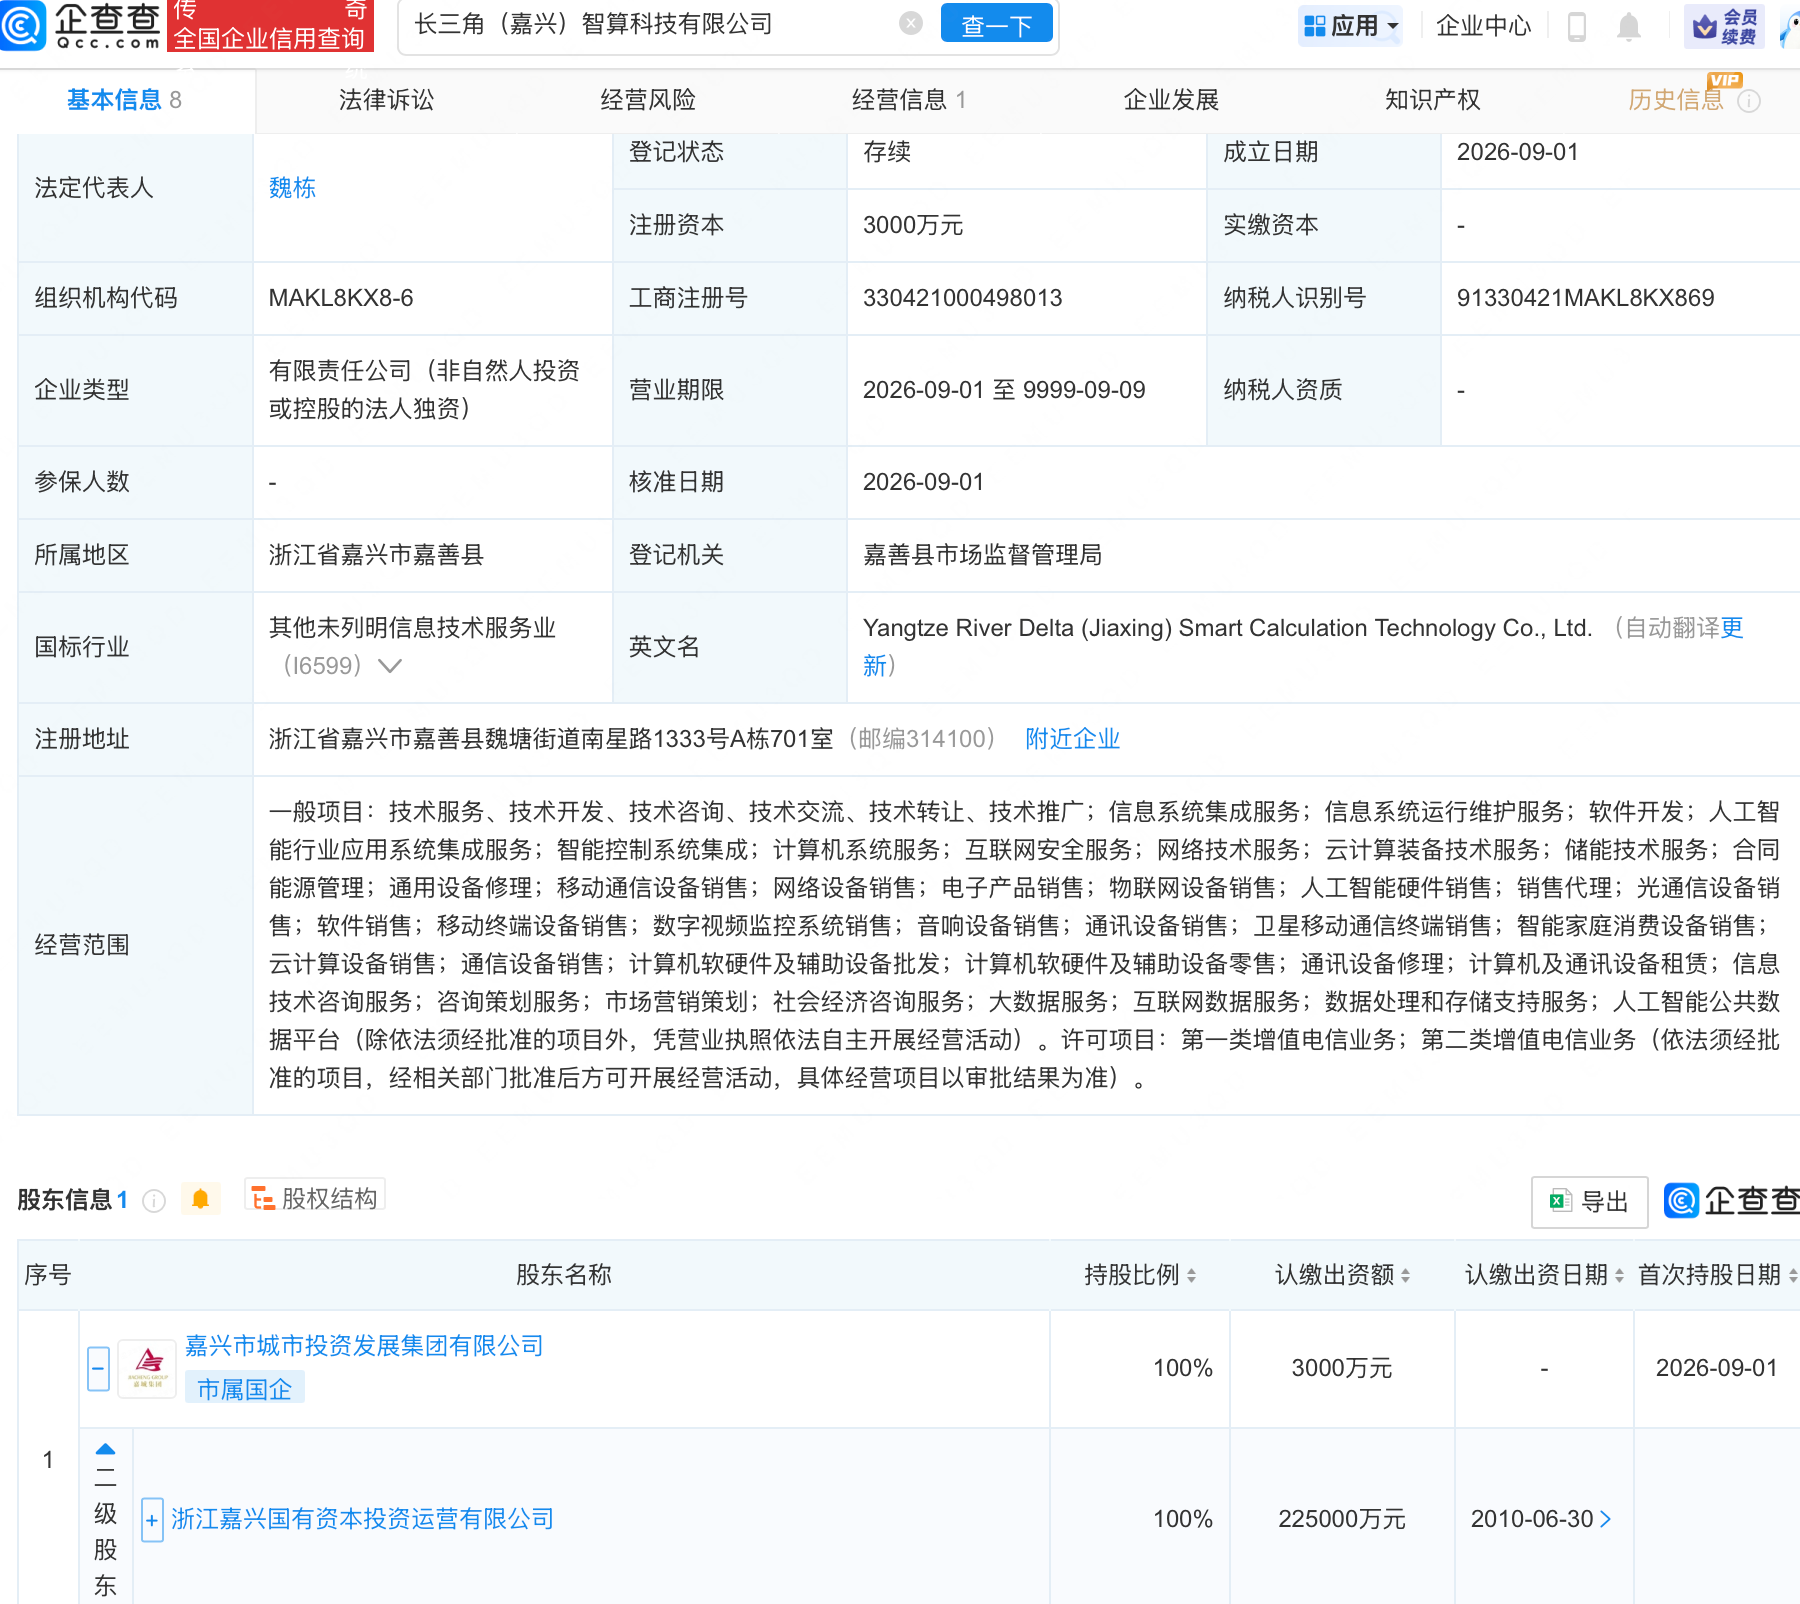Click the 导出 export button
The height and width of the screenshot is (1604, 1800).
(x=1589, y=1202)
